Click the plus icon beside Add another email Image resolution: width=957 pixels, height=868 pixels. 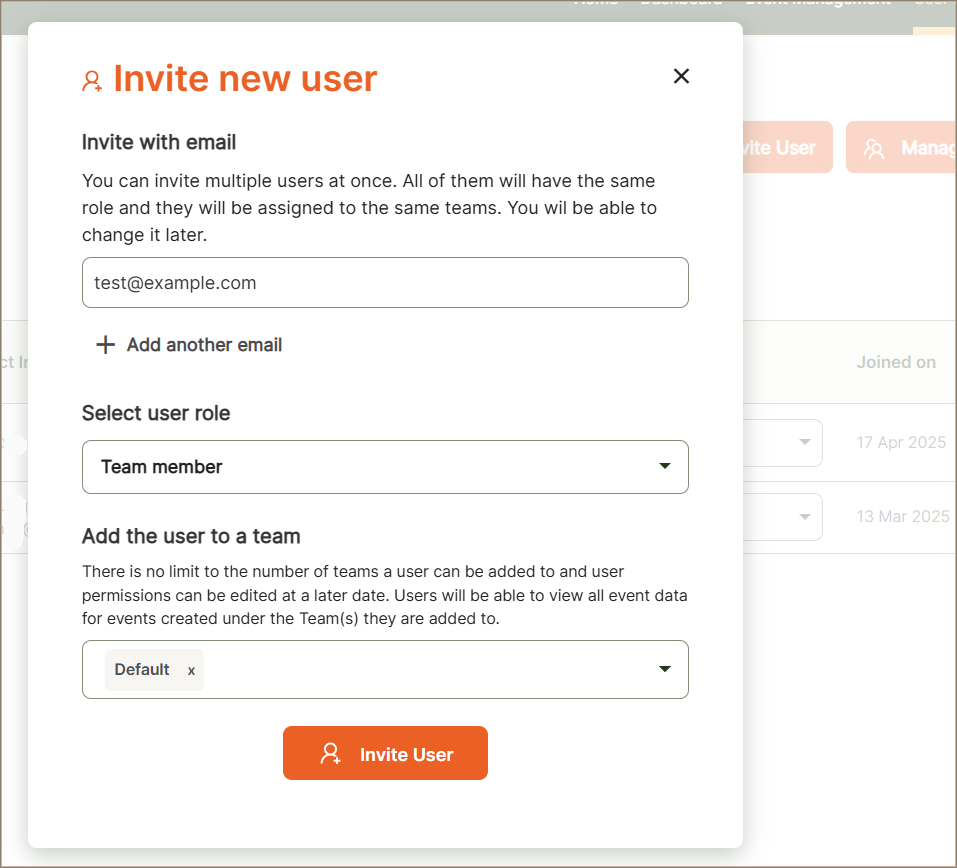point(106,345)
